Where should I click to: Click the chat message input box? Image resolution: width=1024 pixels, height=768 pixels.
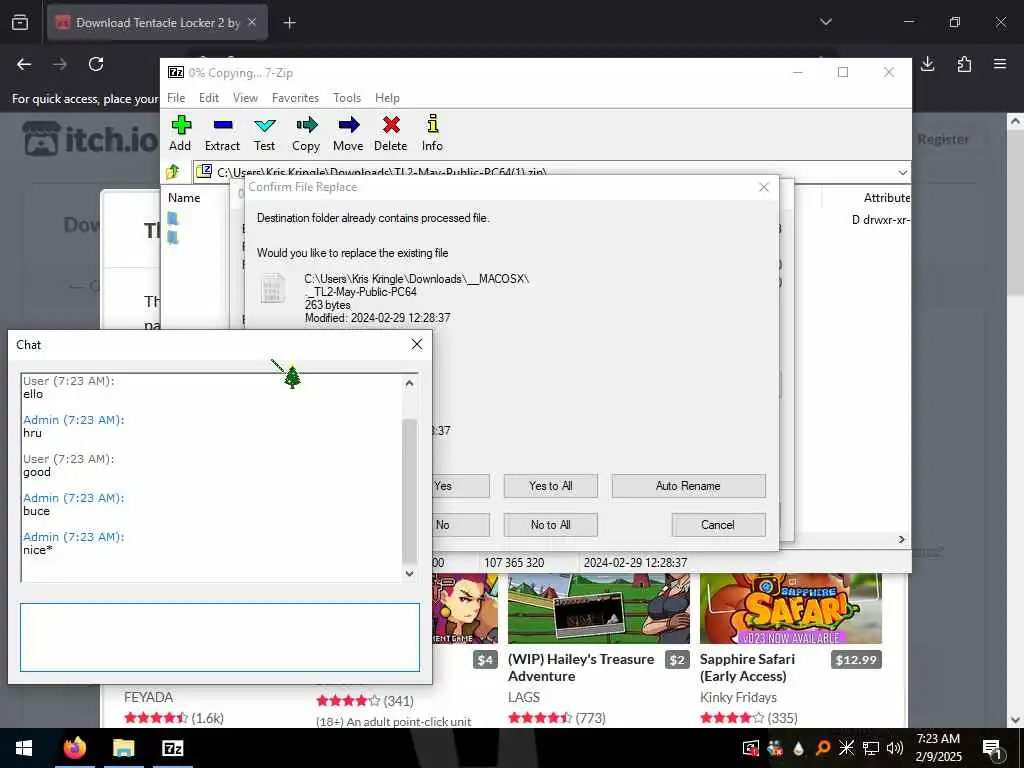(220, 637)
